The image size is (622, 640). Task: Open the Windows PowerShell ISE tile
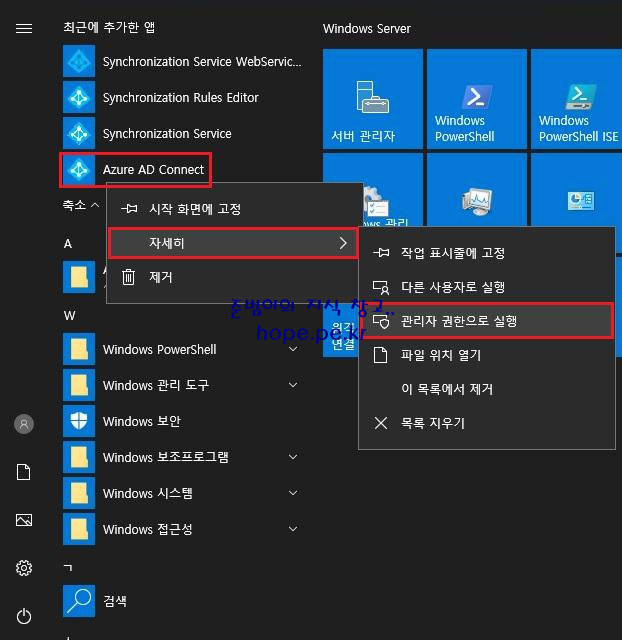(x=576, y=99)
